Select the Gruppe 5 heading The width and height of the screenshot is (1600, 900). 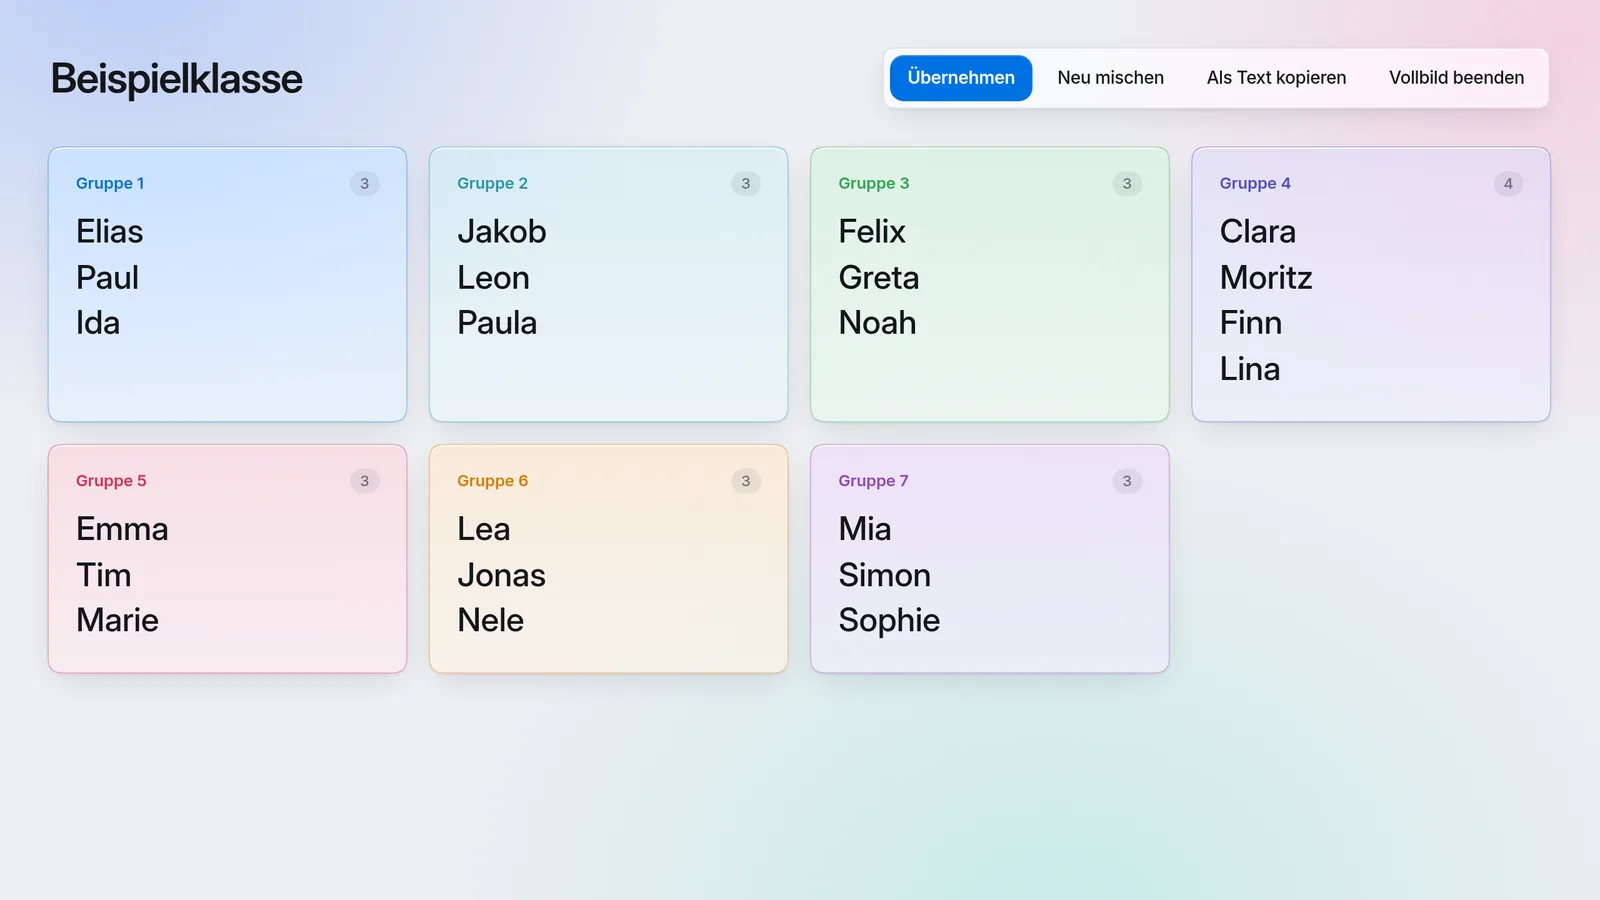pyautogui.click(x=111, y=481)
